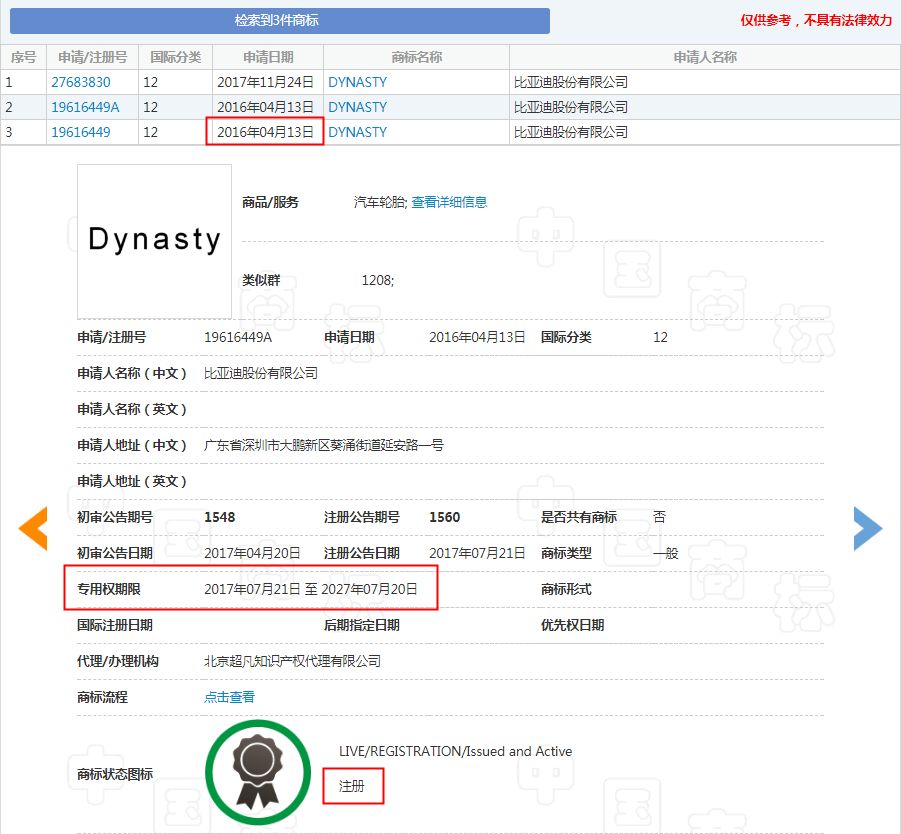Click similar group value 1208;
Screen dimensions: 901x834
pyautogui.click(x=378, y=280)
